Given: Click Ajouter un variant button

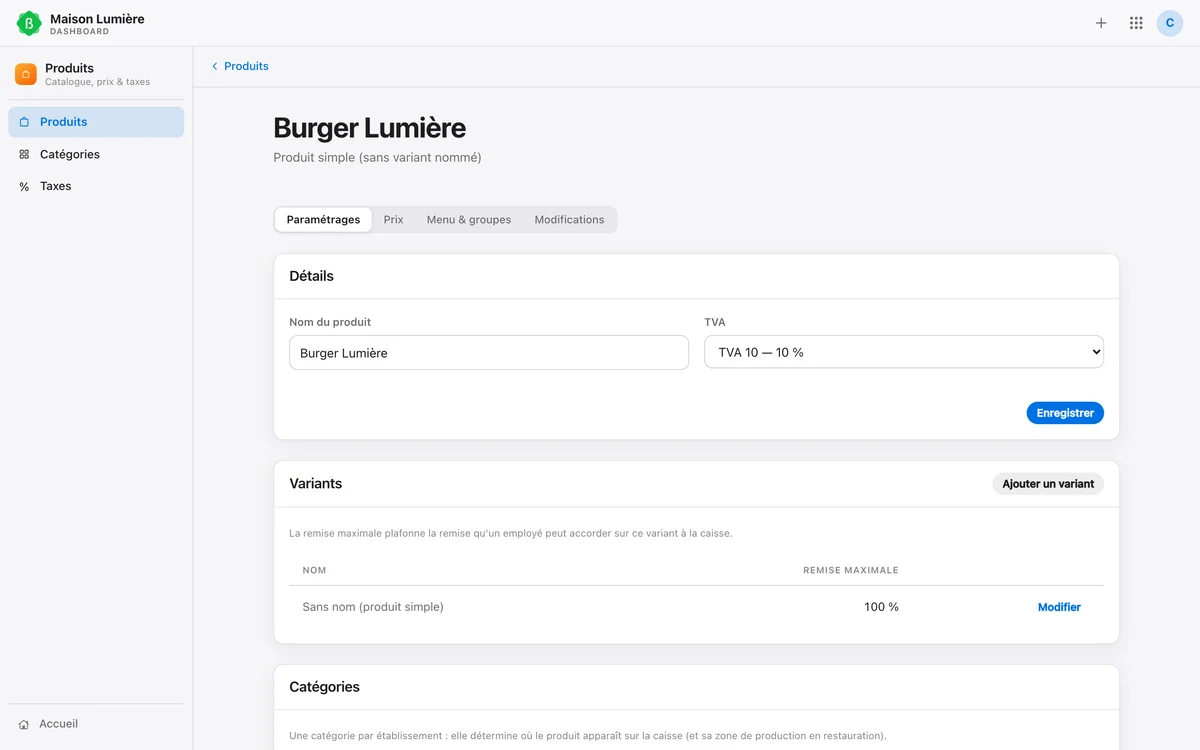Looking at the screenshot, I should click(x=1048, y=484).
